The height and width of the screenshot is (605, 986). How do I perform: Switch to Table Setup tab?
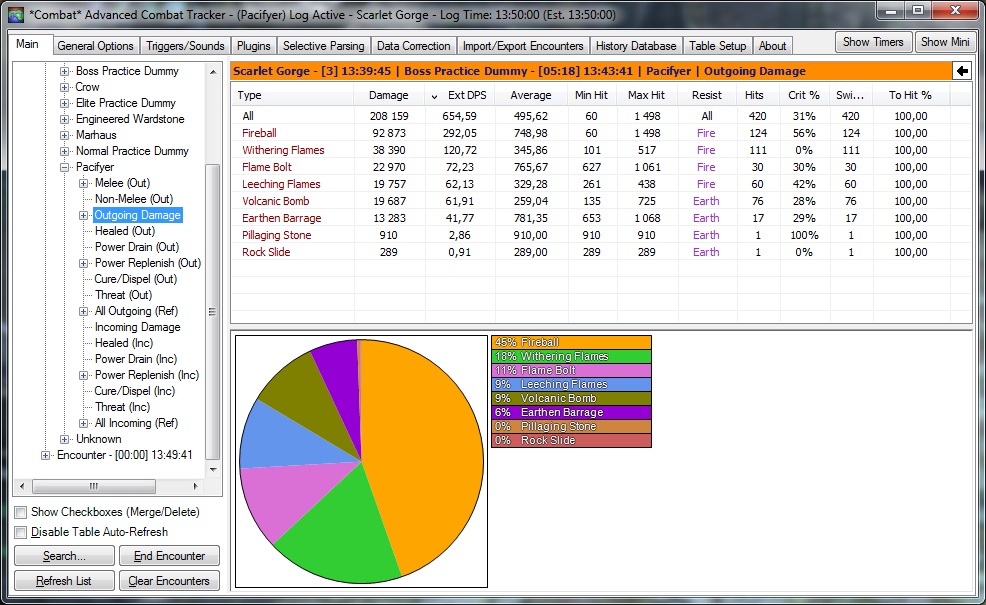point(717,46)
